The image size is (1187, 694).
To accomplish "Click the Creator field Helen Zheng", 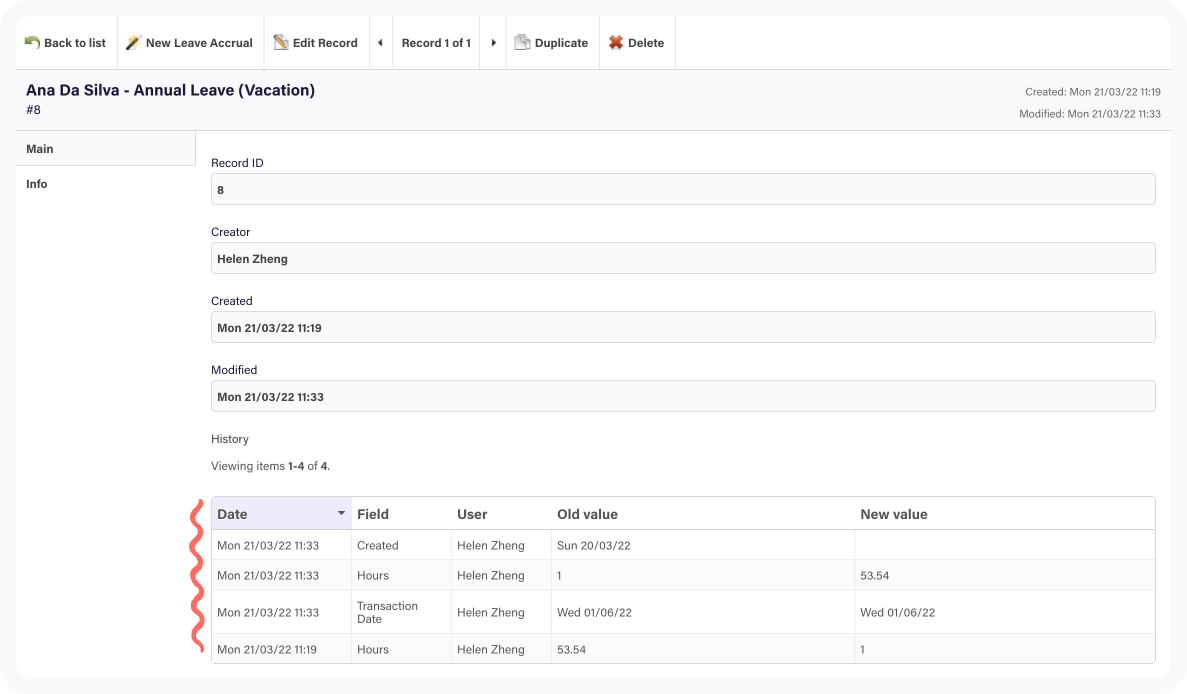I will pyautogui.click(x=683, y=258).
